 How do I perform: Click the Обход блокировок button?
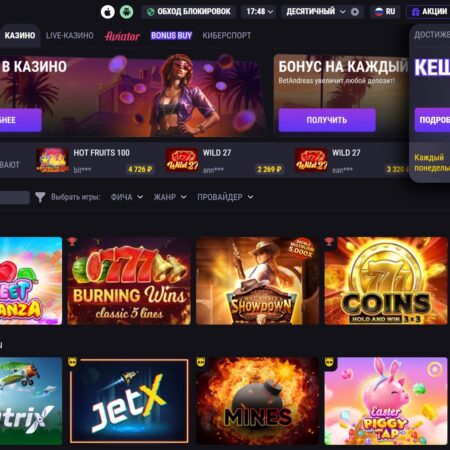click(x=189, y=12)
